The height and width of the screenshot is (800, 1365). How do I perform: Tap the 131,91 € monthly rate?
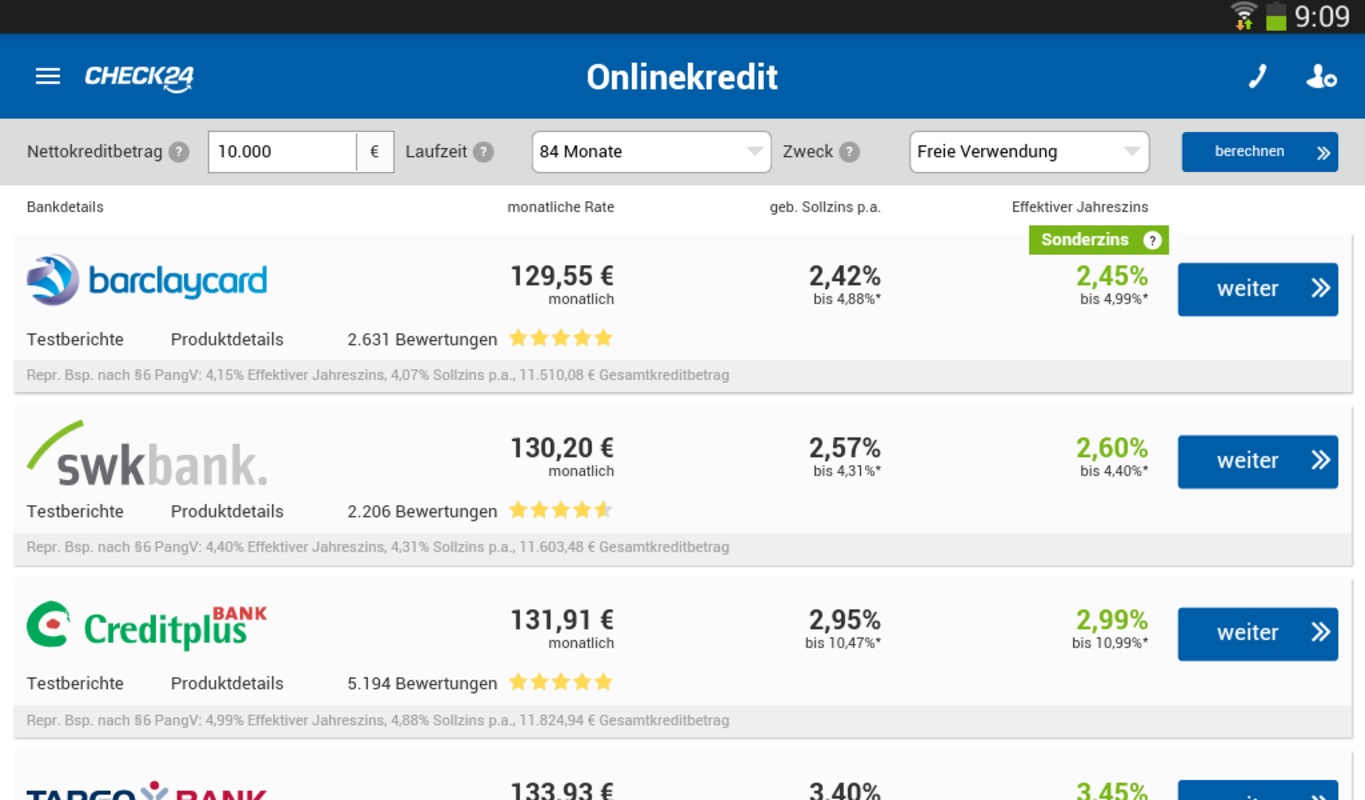[562, 620]
